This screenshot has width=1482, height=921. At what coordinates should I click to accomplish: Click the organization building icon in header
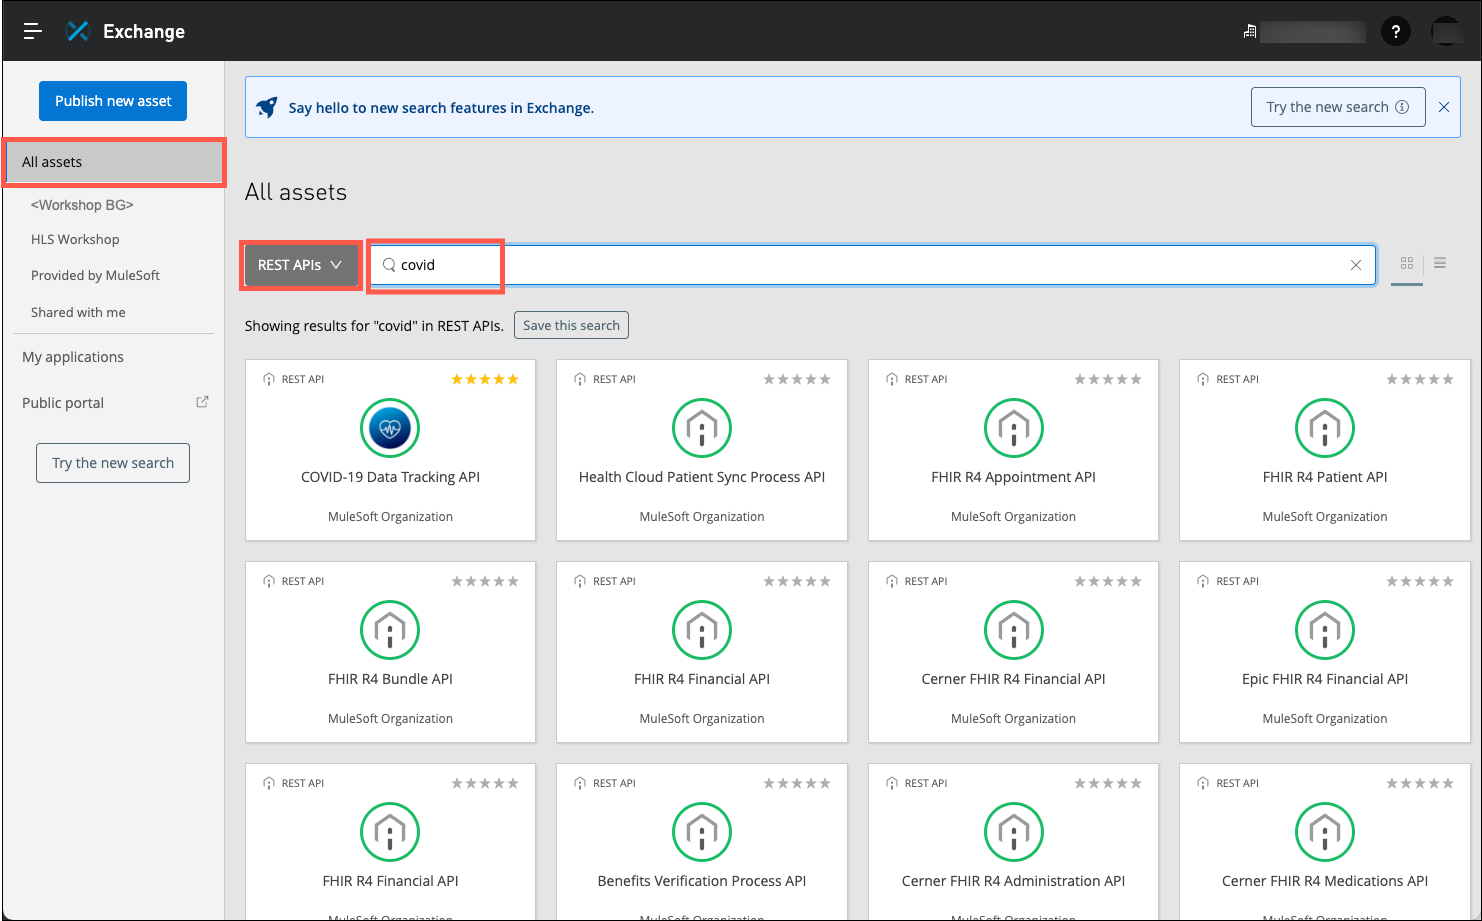1249,32
